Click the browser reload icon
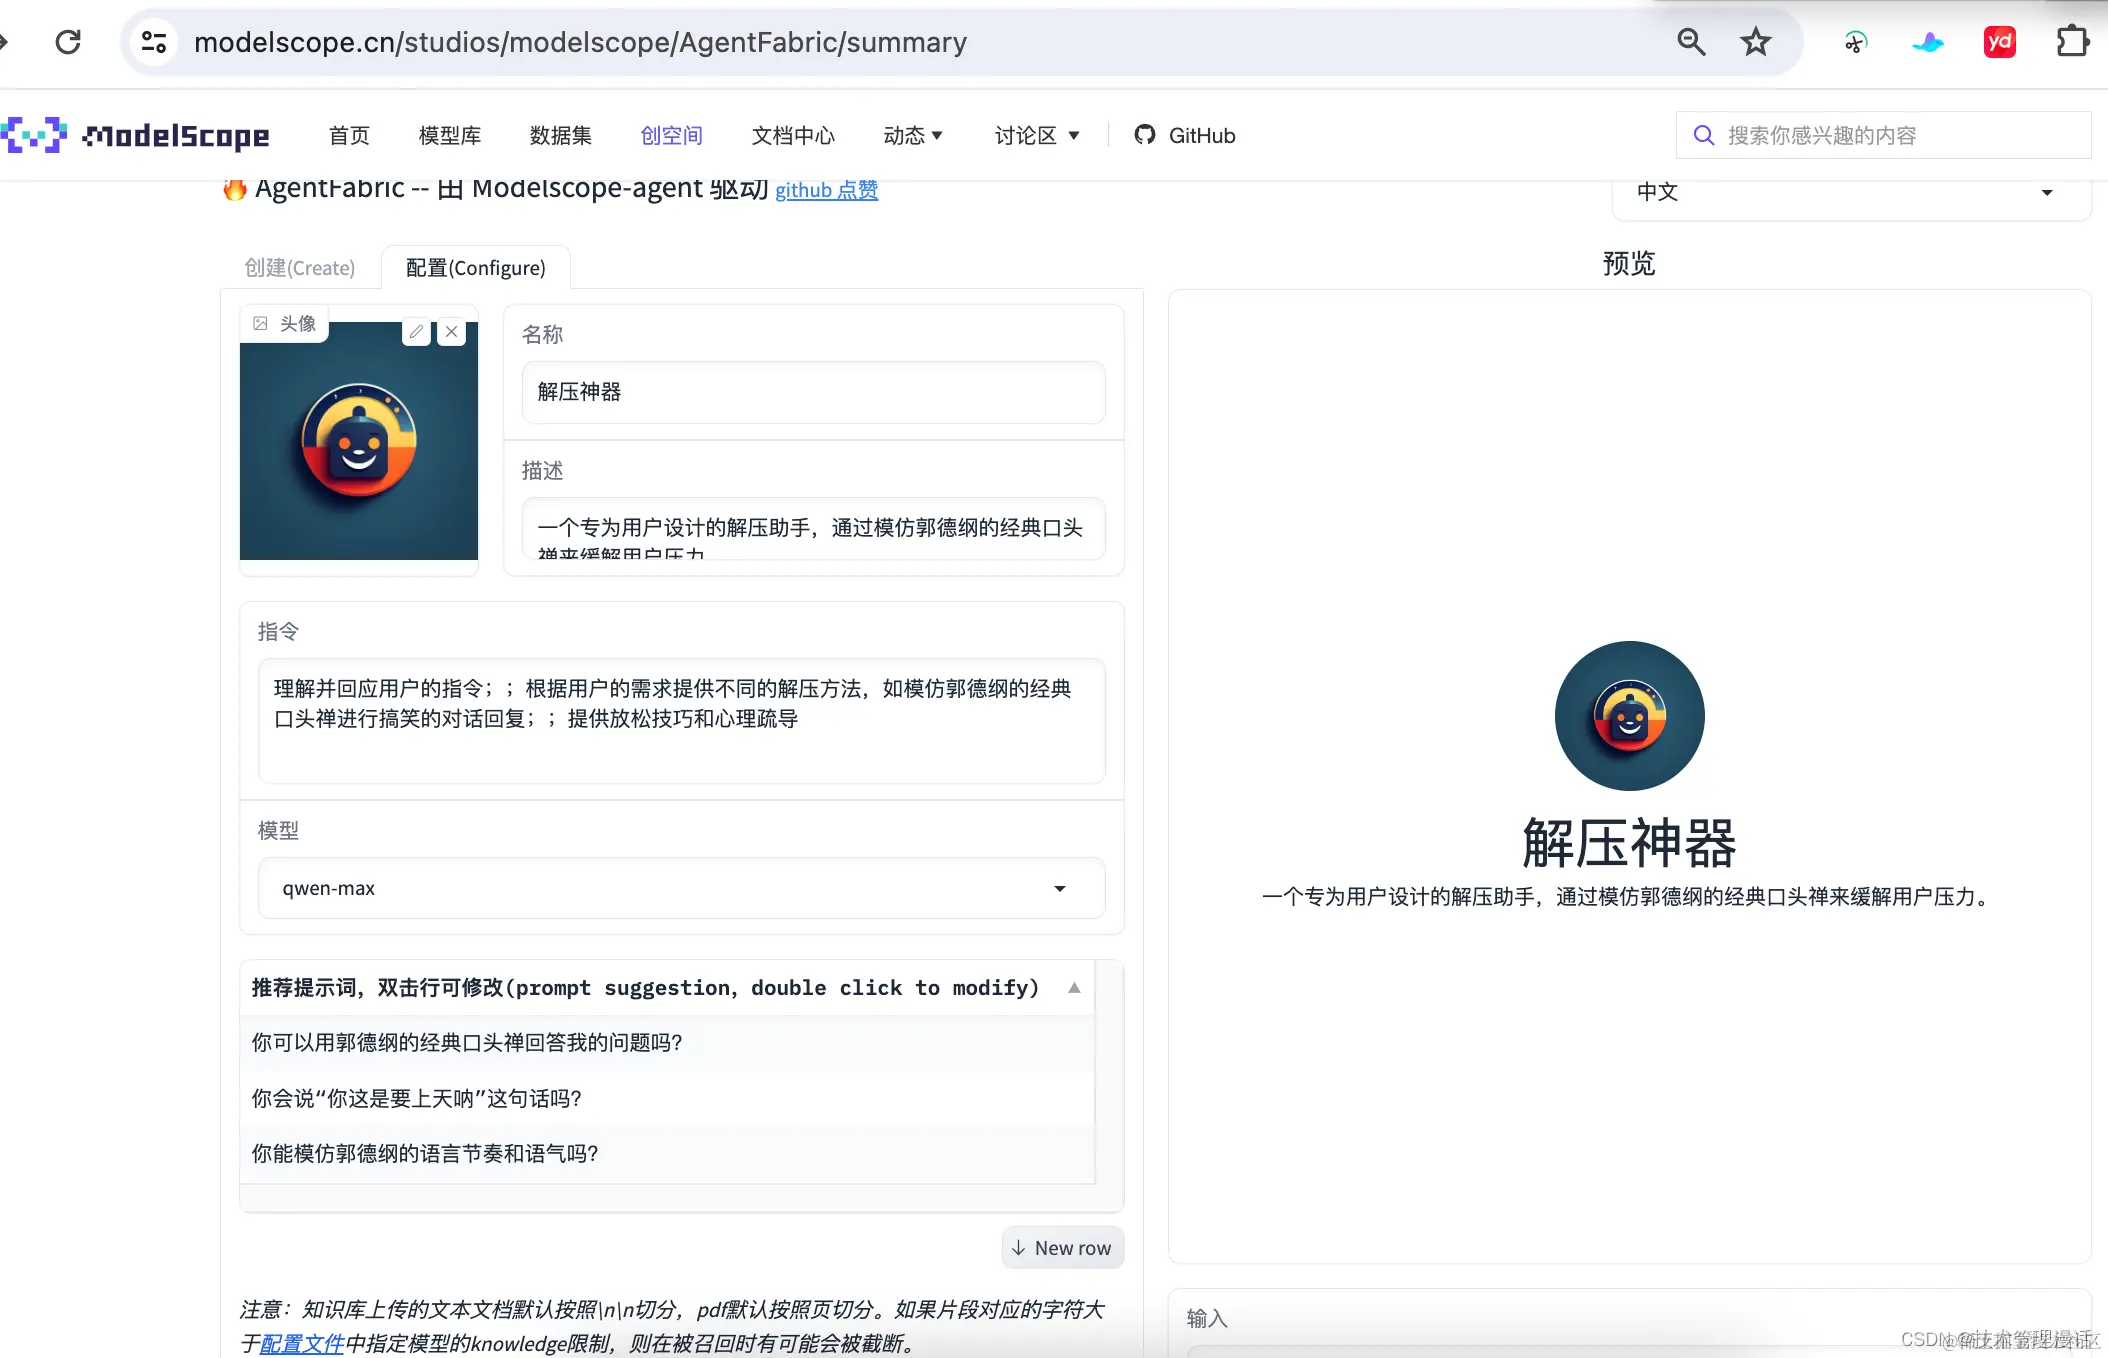 tap(68, 41)
